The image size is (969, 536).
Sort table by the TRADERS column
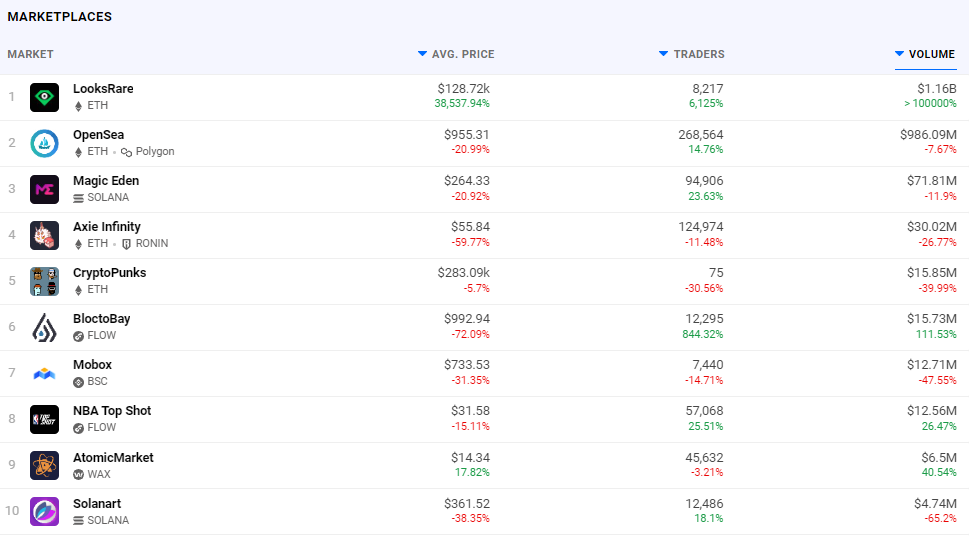click(692, 54)
